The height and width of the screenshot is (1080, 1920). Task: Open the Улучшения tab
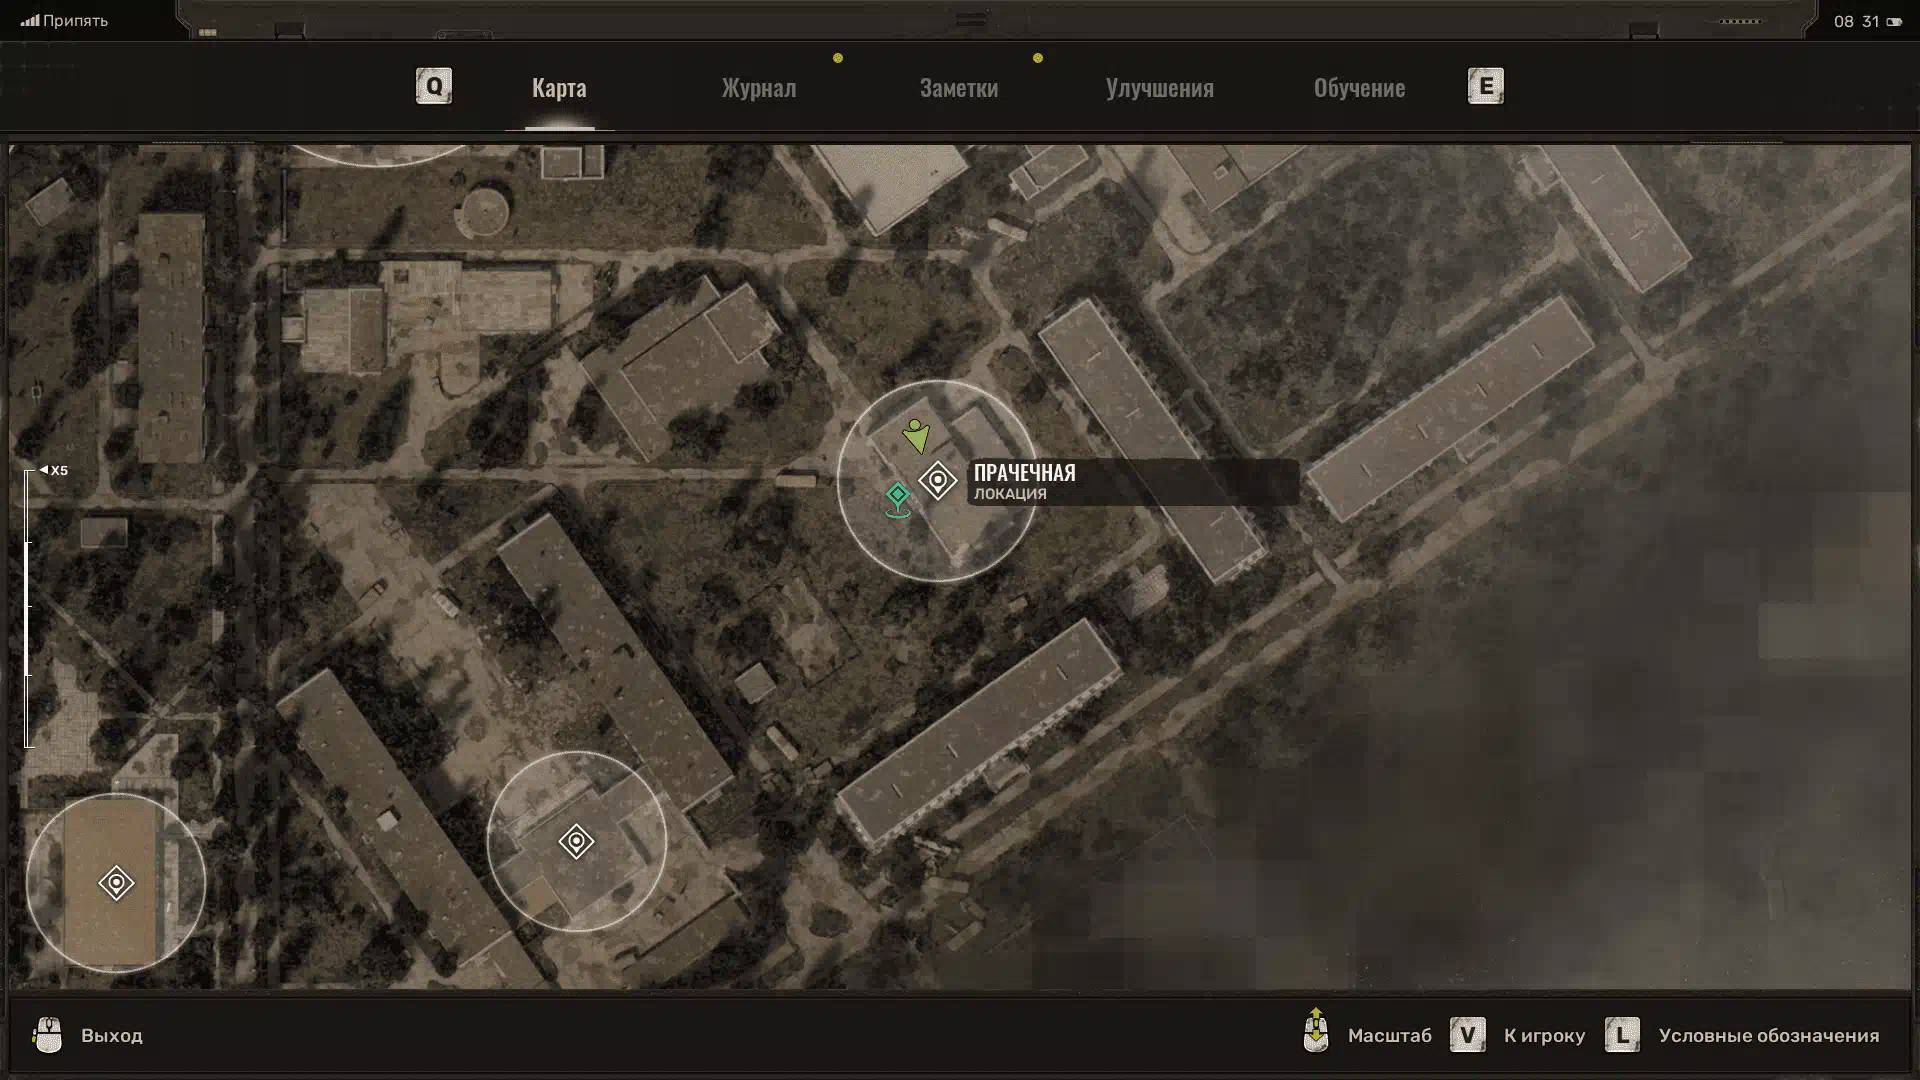1159,88
